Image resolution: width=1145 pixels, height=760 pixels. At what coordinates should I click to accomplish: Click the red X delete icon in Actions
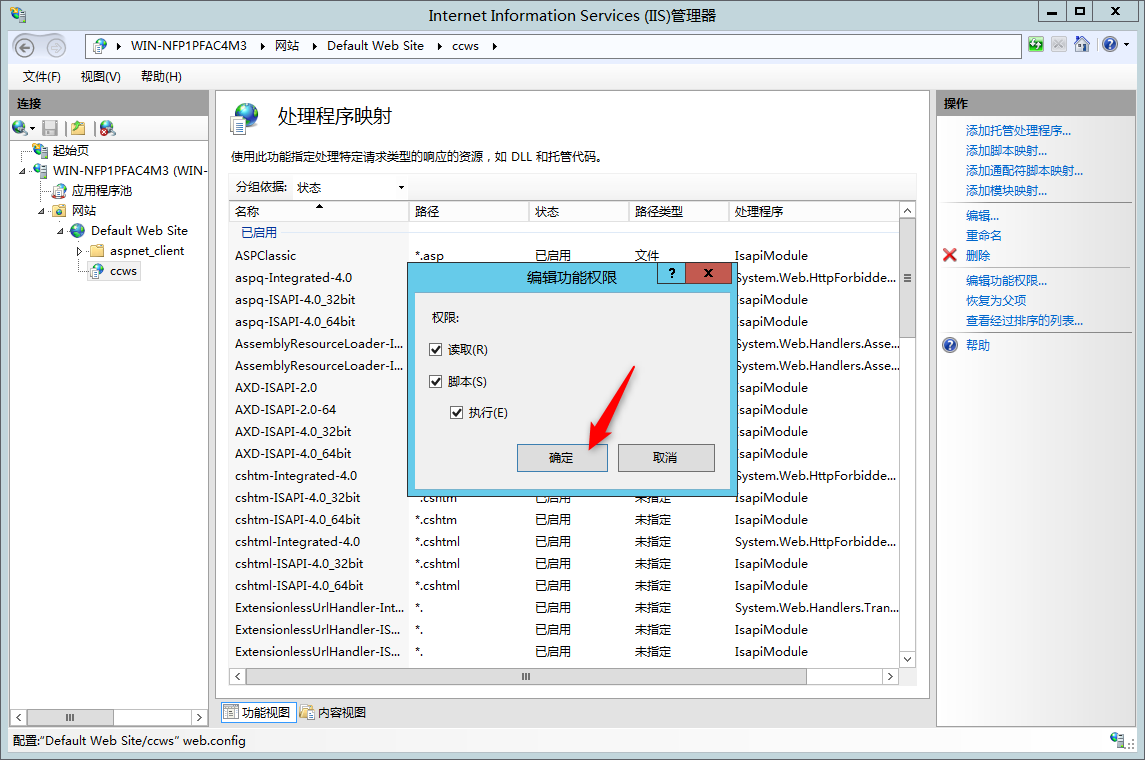coord(949,256)
